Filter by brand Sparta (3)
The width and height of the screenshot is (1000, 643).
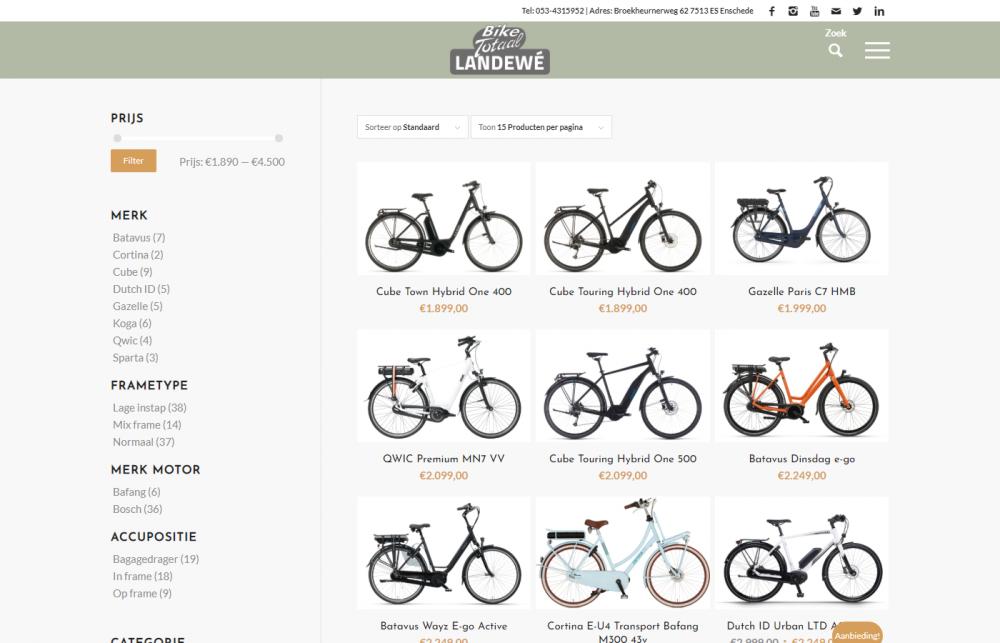[135, 358]
